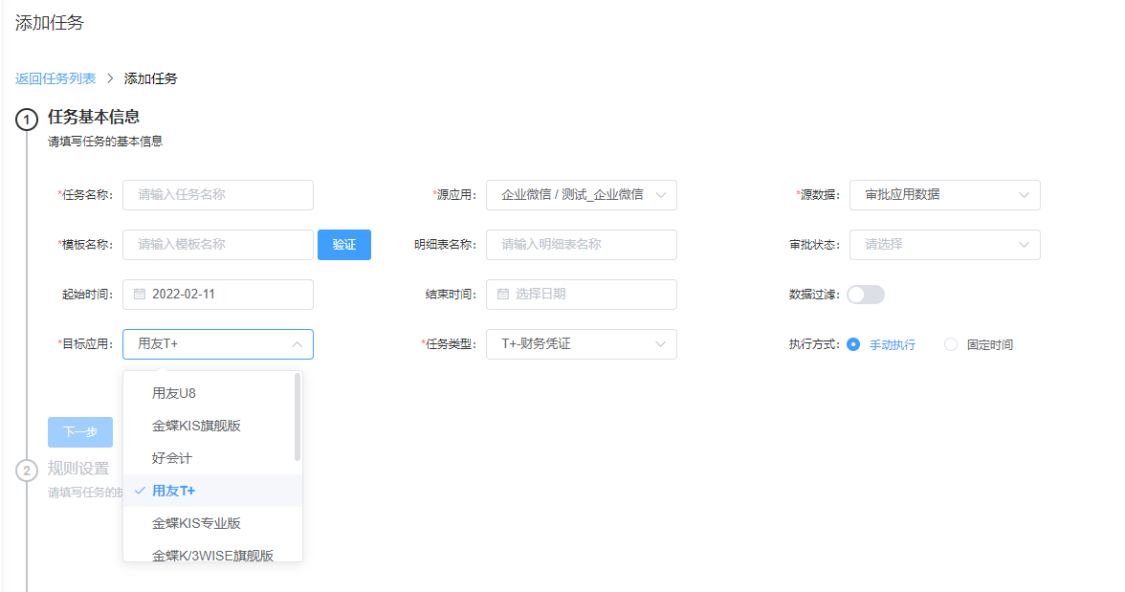Screen dimensions: 1125x592
Task: Click the chevron arrow in 审批状态 select
Action: 1024,245
